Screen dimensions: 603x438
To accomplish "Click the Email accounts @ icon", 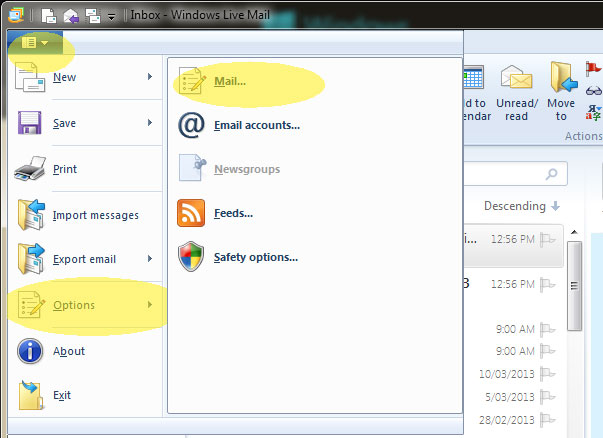I will (x=191, y=125).
